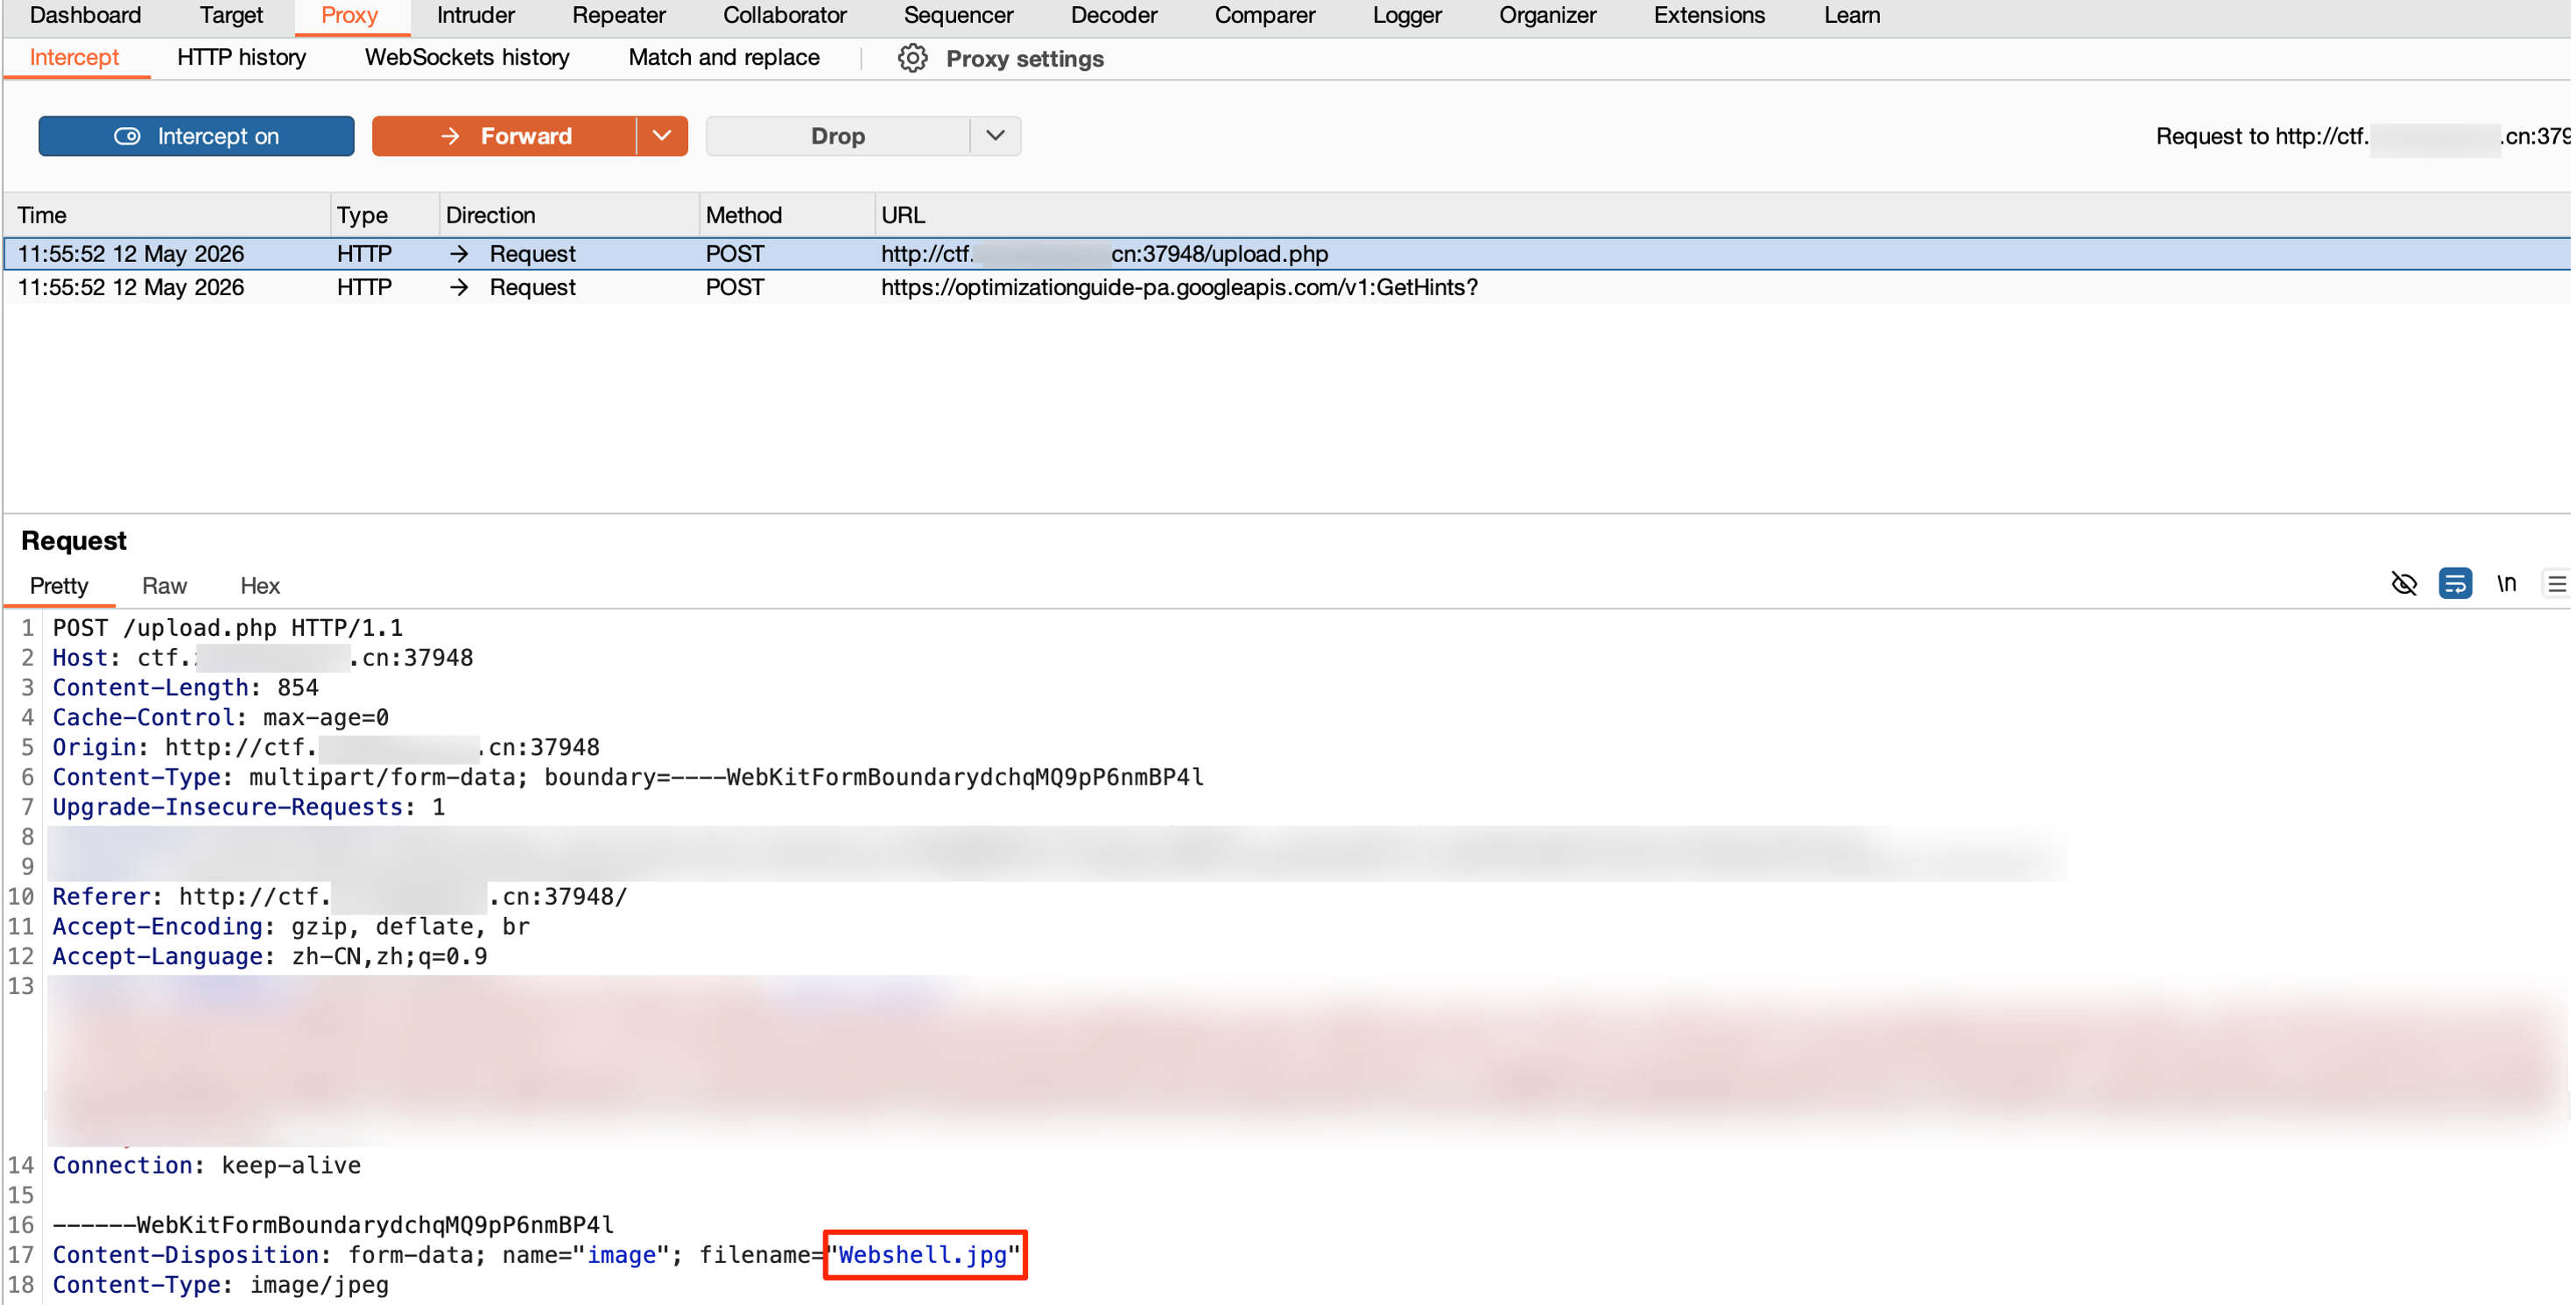Screen dimensions: 2576x1305
Task: Expand the Drop dropdown arrow
Action: point(995,136)
